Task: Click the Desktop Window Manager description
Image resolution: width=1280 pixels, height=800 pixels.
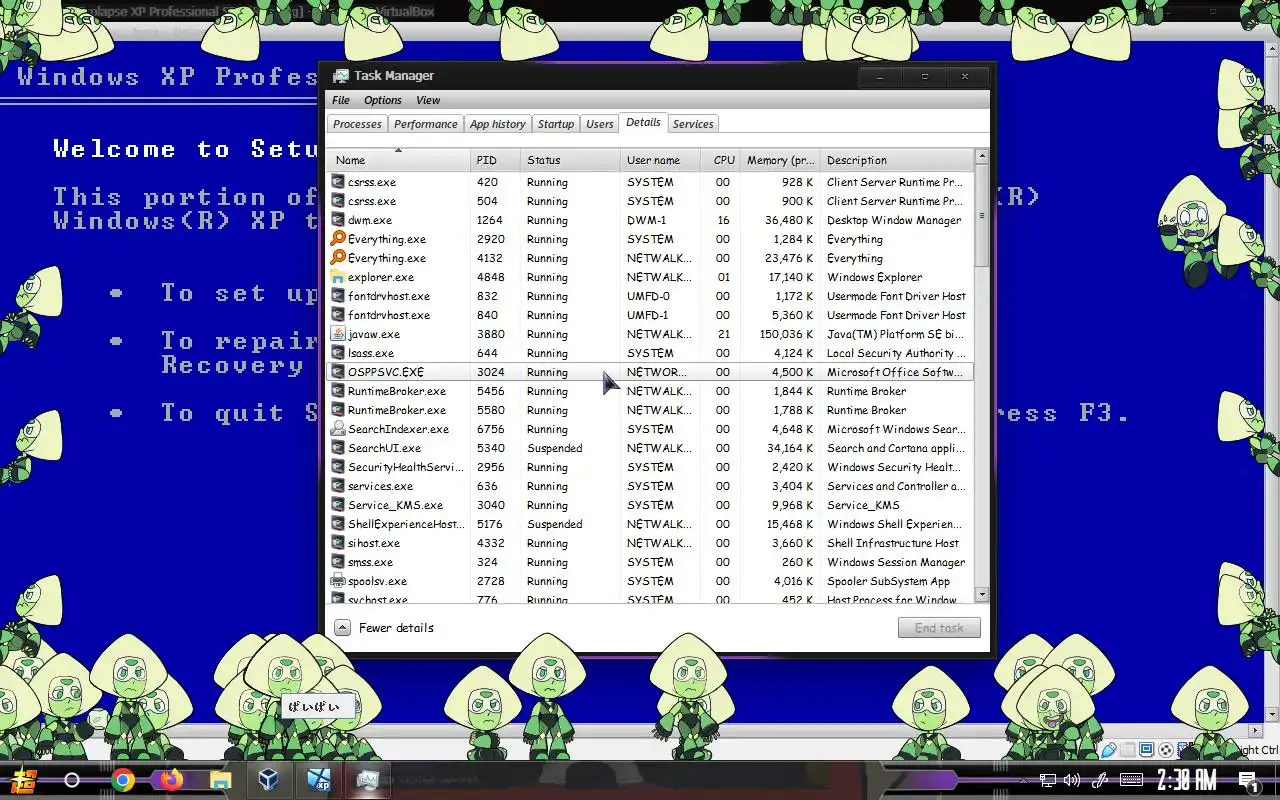Action: (894, 220)
